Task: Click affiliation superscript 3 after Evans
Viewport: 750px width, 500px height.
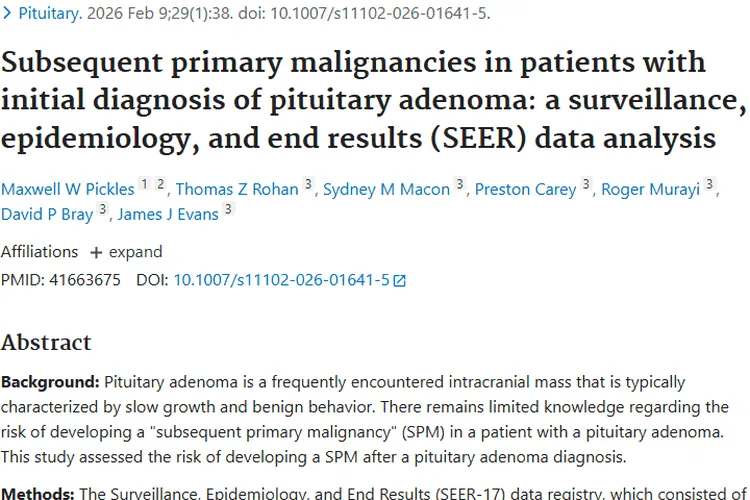Action: click(228, 209)
